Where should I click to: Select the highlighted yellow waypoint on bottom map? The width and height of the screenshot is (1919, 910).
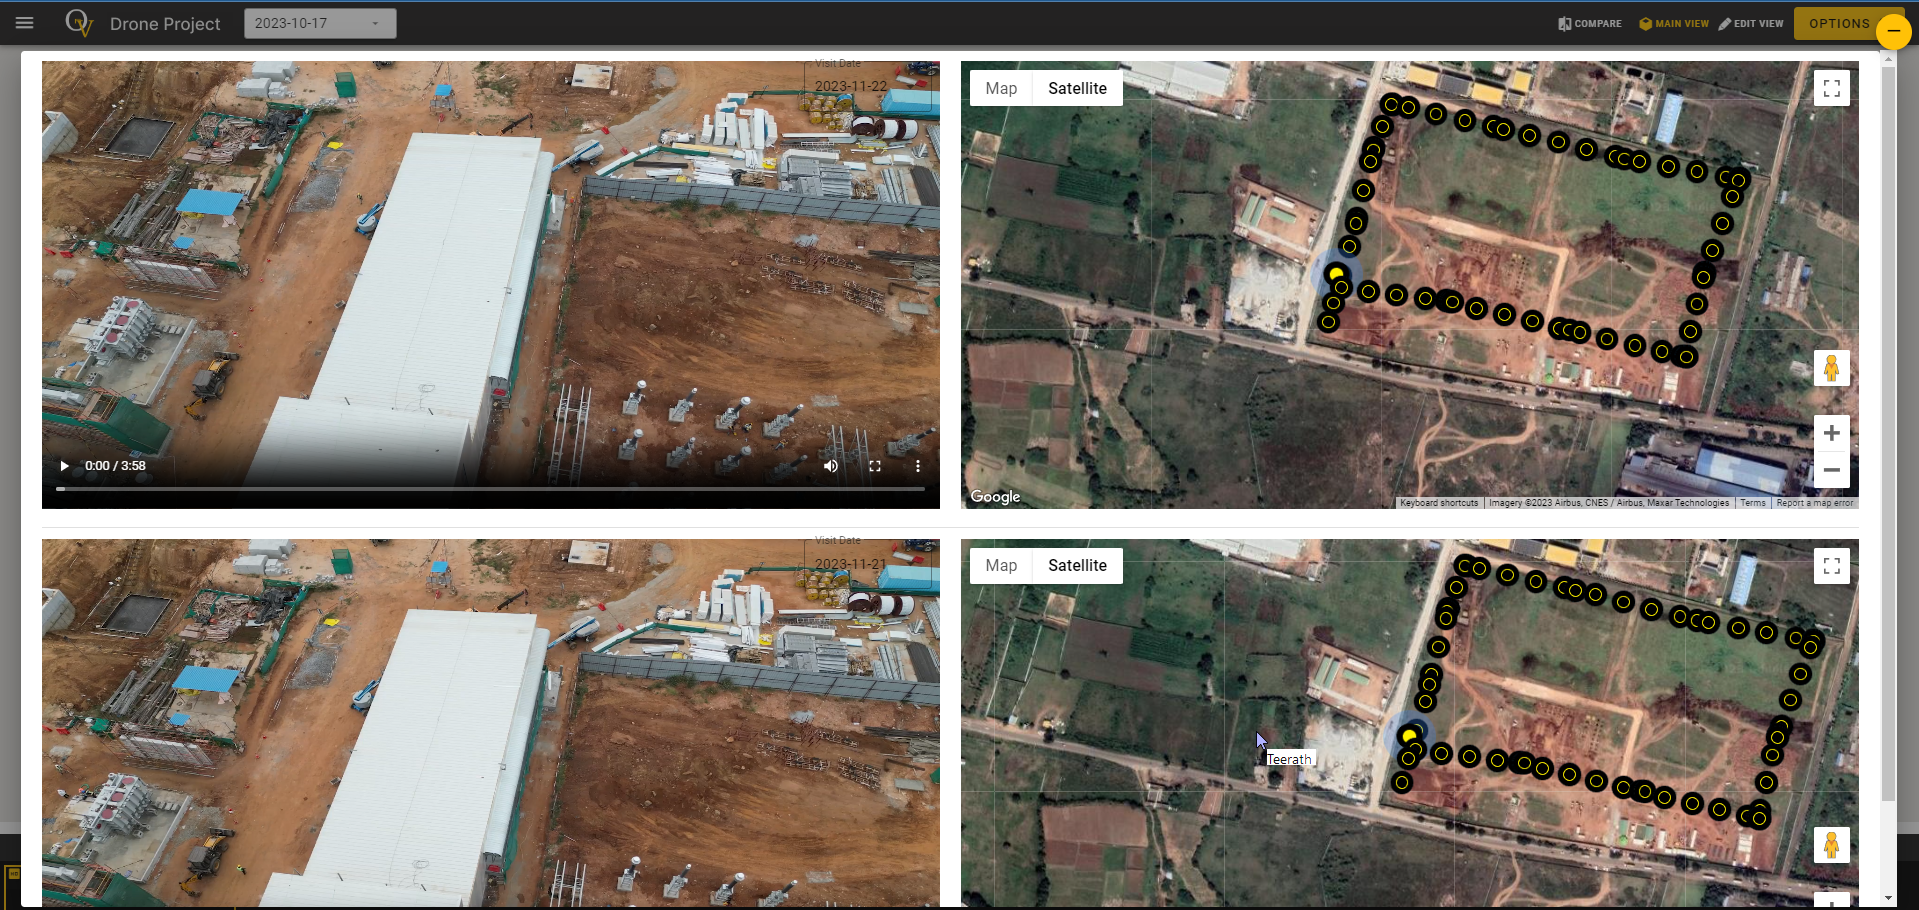1409,737
